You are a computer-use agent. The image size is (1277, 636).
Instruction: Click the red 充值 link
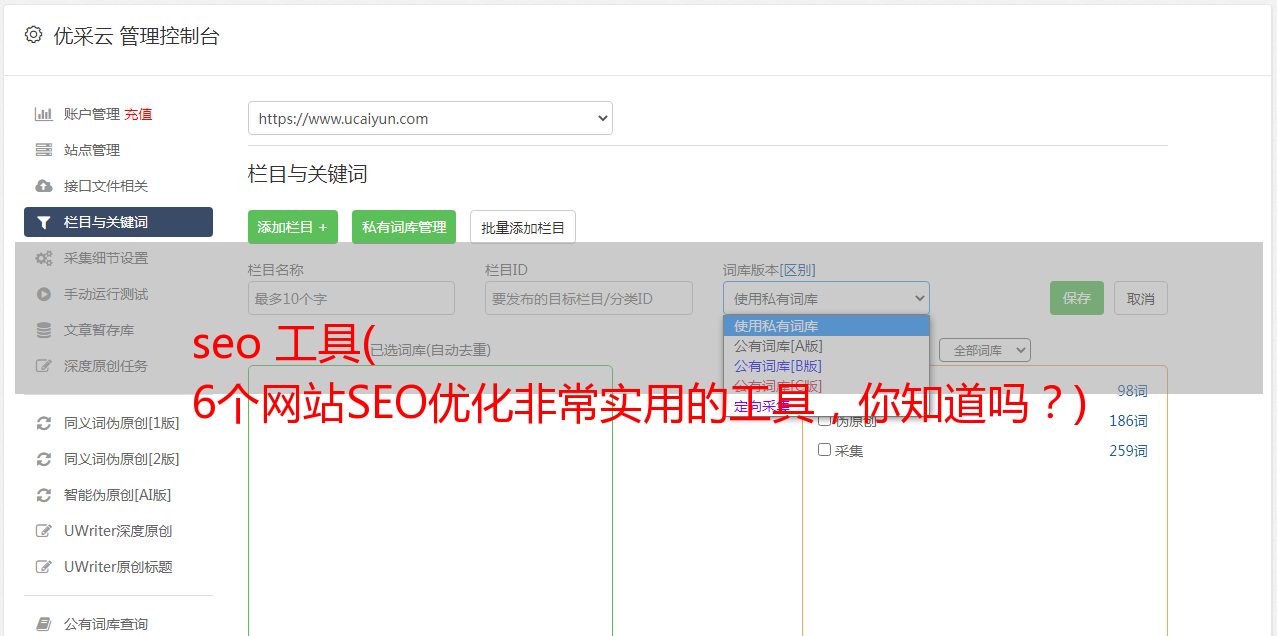(x=138, y=114)
